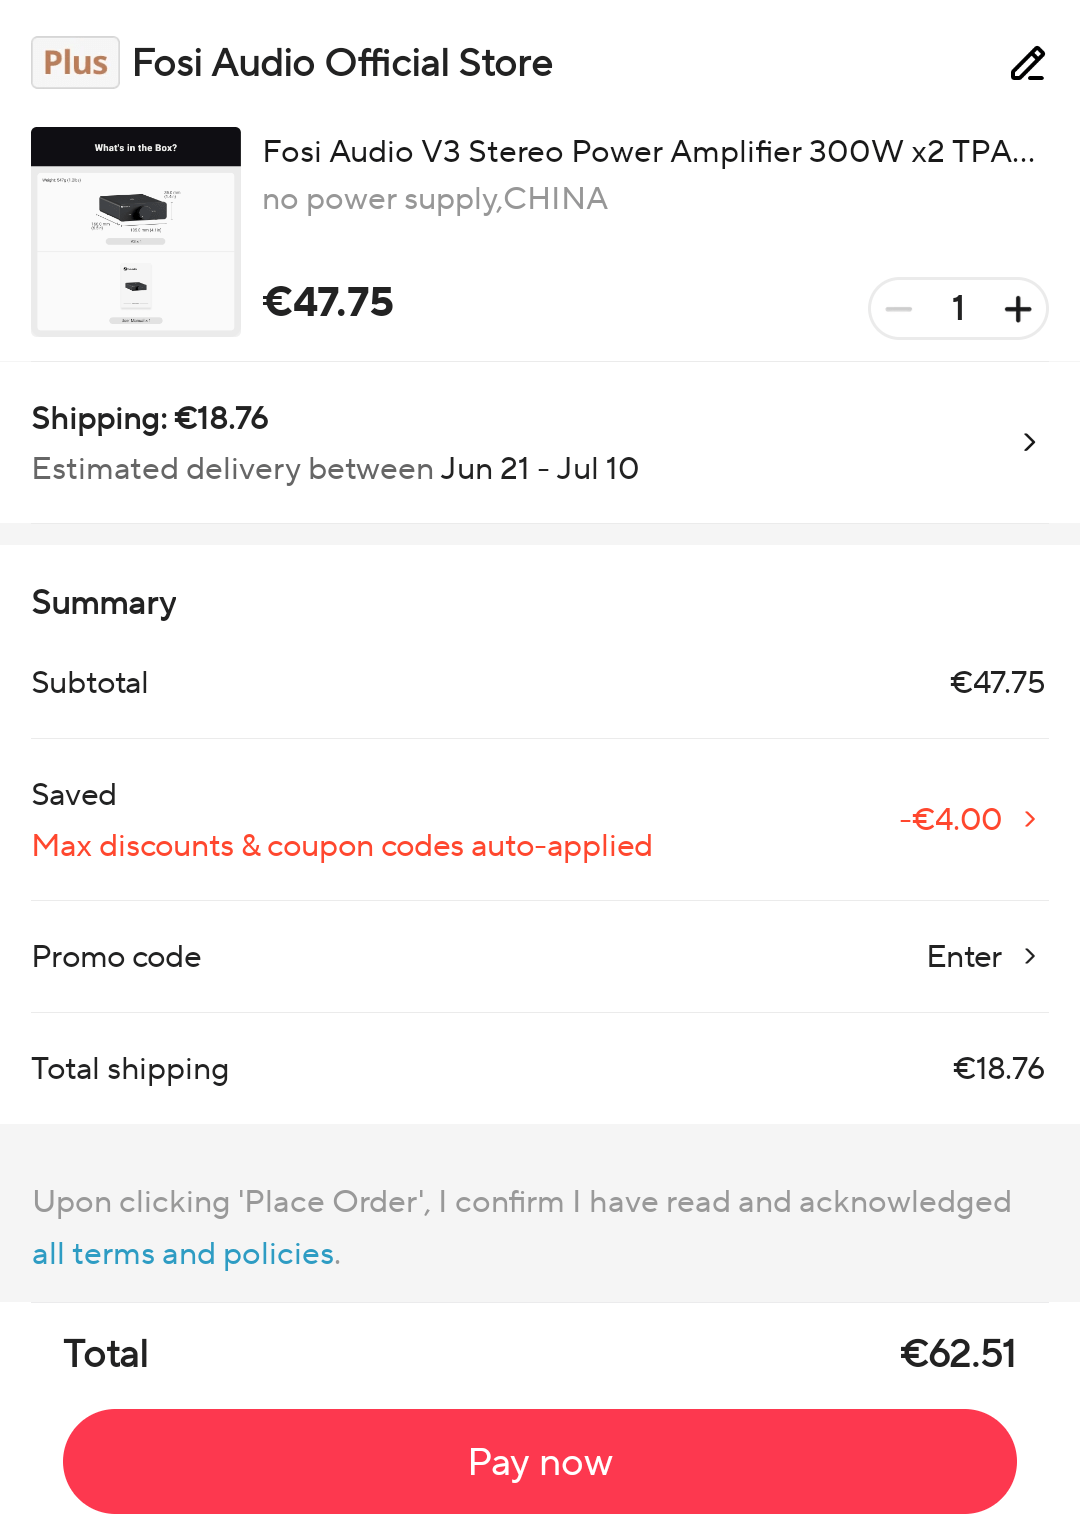Decrease quantity with the minus icon

point(899,309)
